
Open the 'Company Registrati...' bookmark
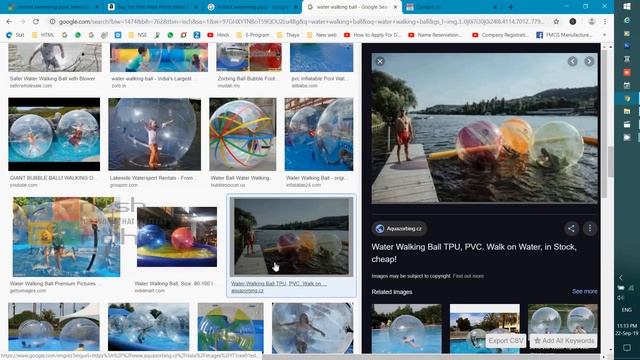tap(500, 35)
